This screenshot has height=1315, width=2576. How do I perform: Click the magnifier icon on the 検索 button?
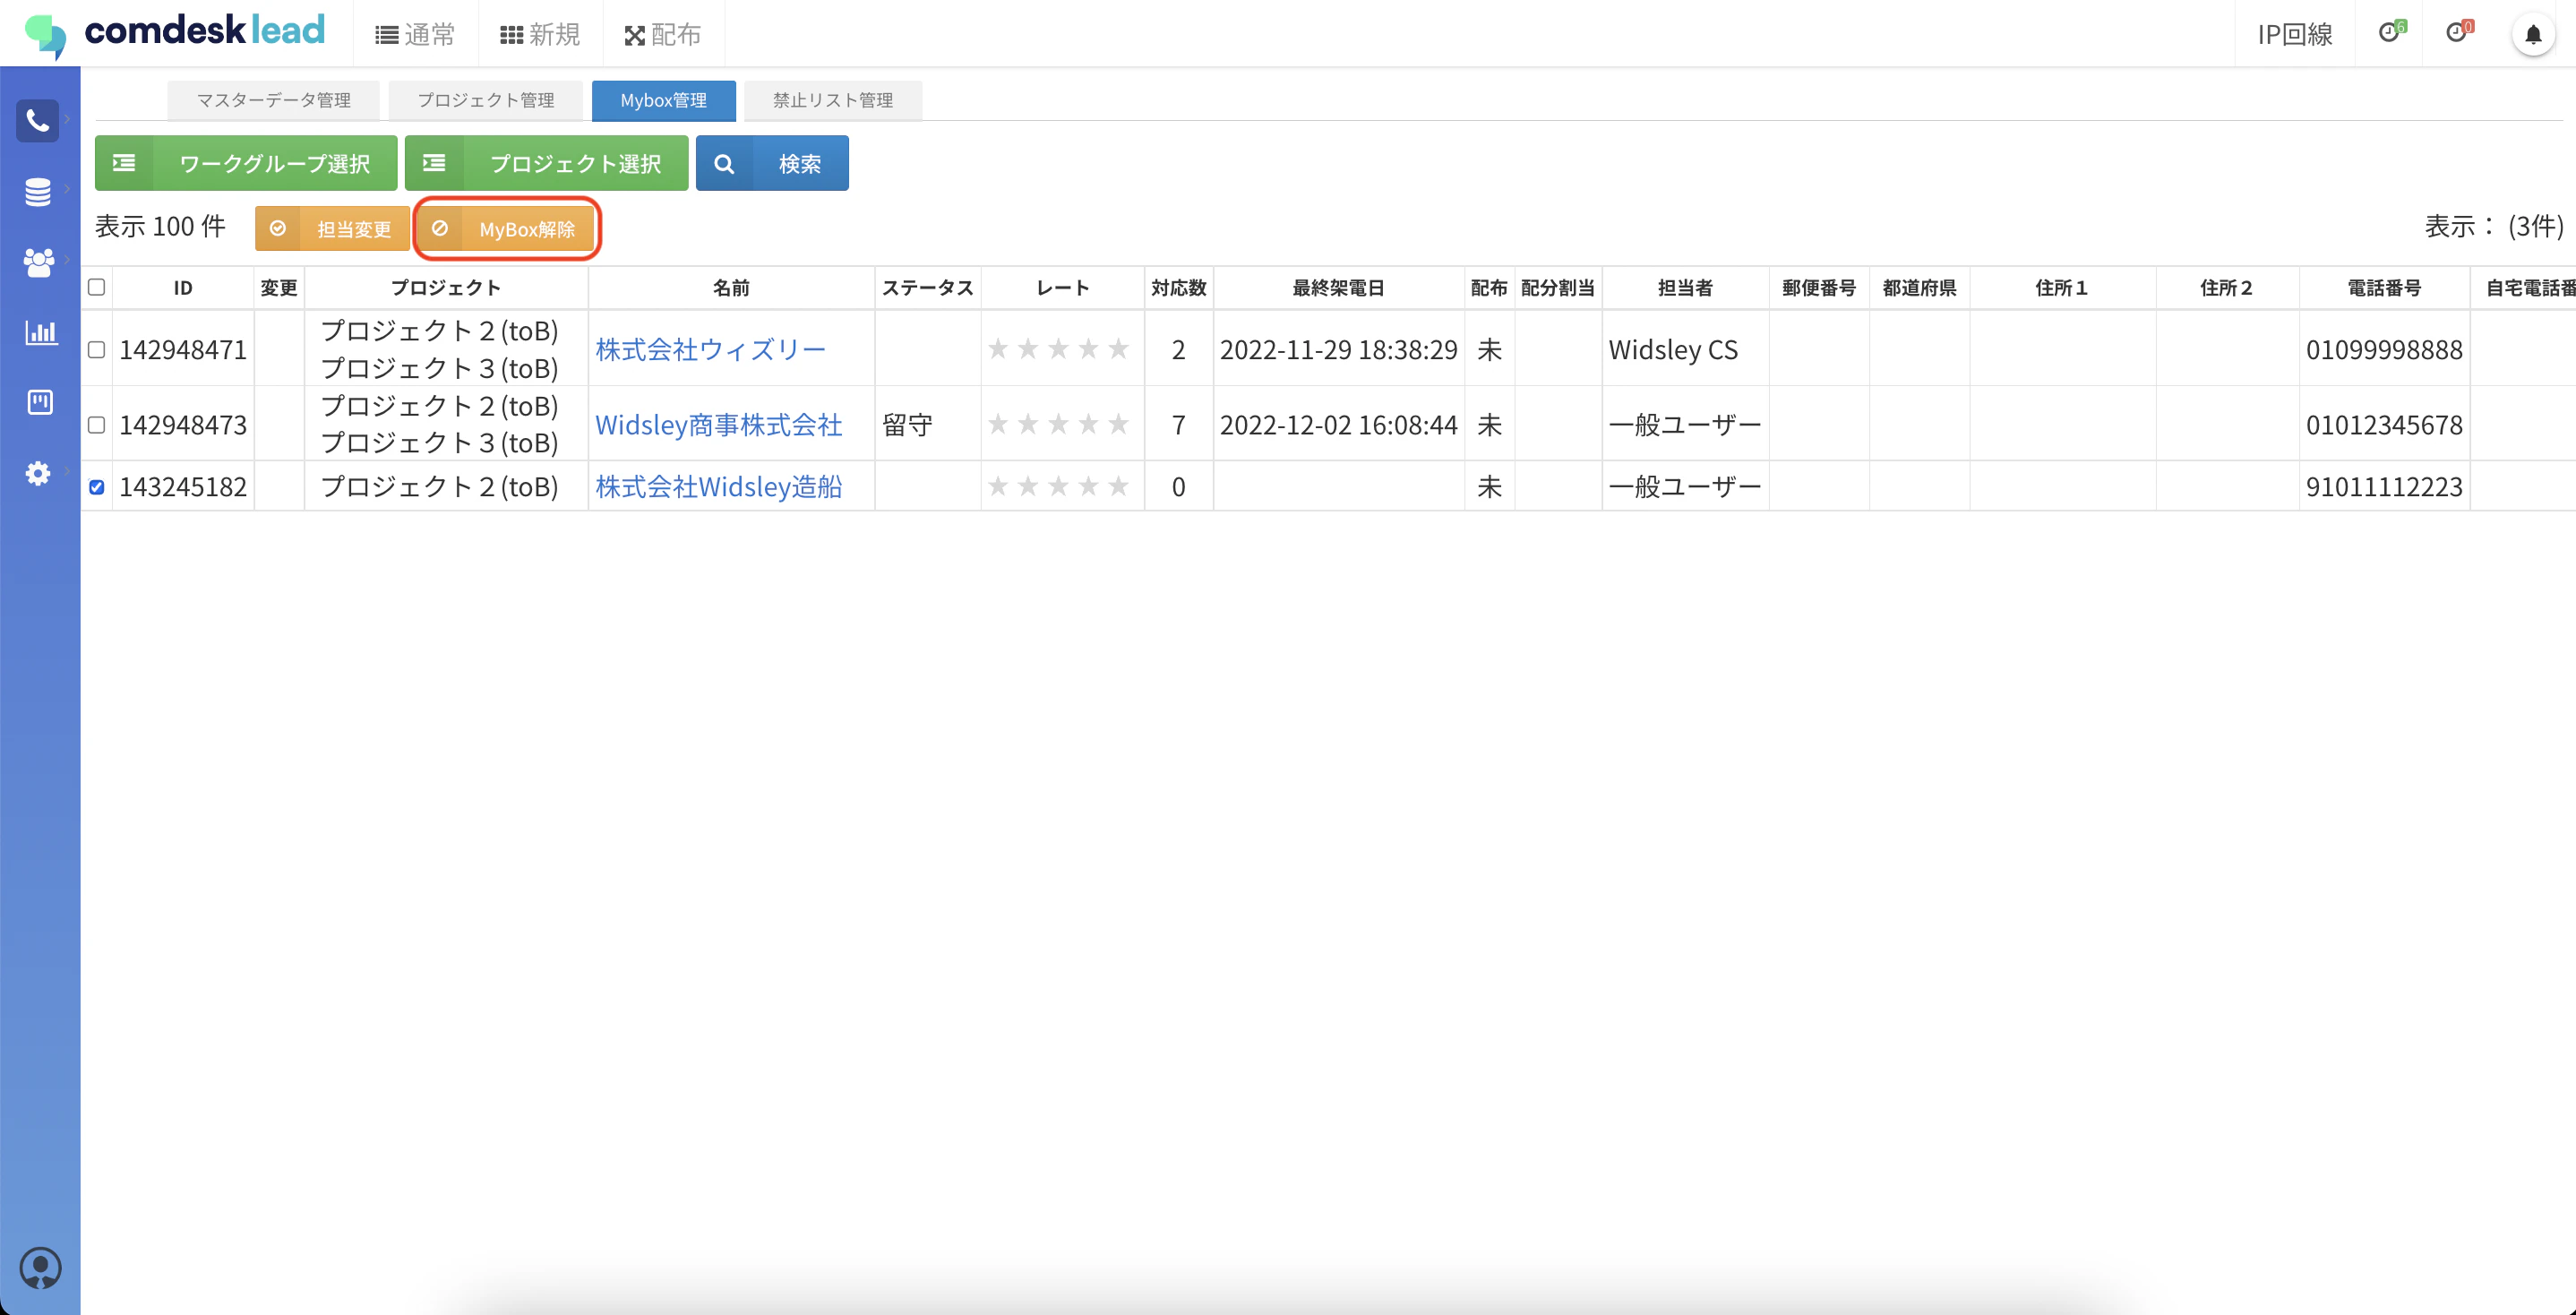[x=724, y=164]
